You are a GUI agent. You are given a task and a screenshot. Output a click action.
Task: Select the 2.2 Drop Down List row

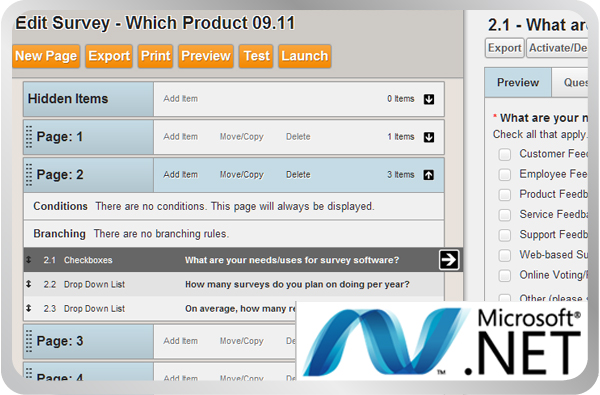[x=233, y=284]
